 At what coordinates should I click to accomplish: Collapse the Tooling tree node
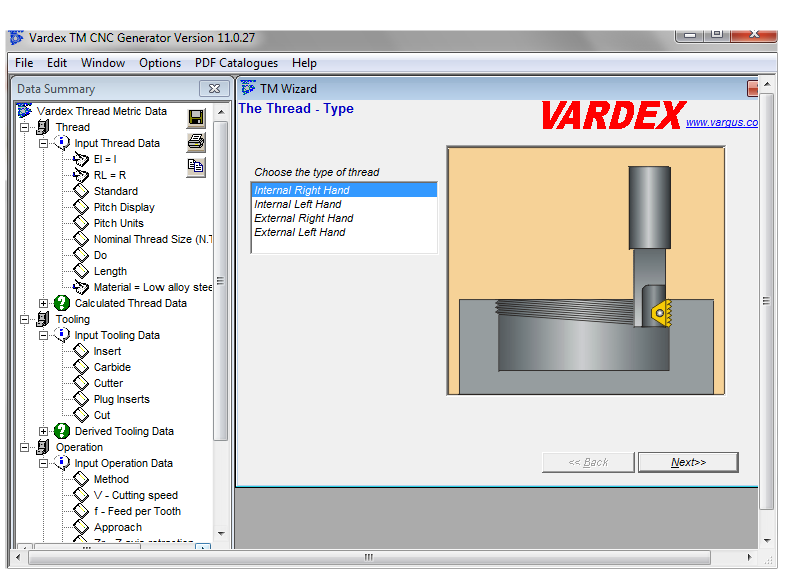point(25,319)
